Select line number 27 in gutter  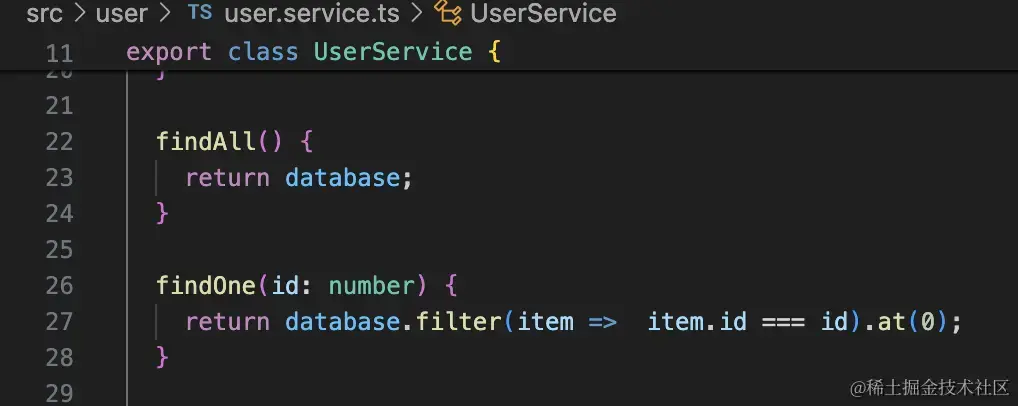[59, 322]
